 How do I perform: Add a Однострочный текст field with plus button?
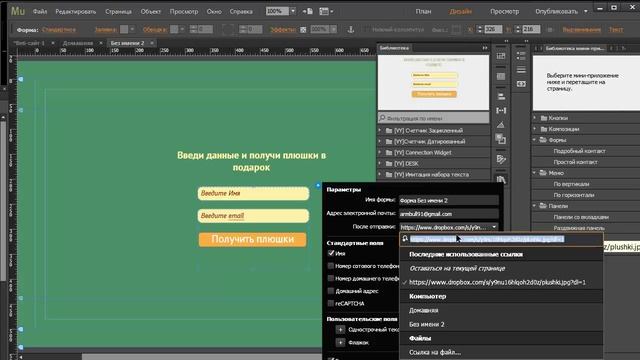pyautogui.click(x=340, y=329)
